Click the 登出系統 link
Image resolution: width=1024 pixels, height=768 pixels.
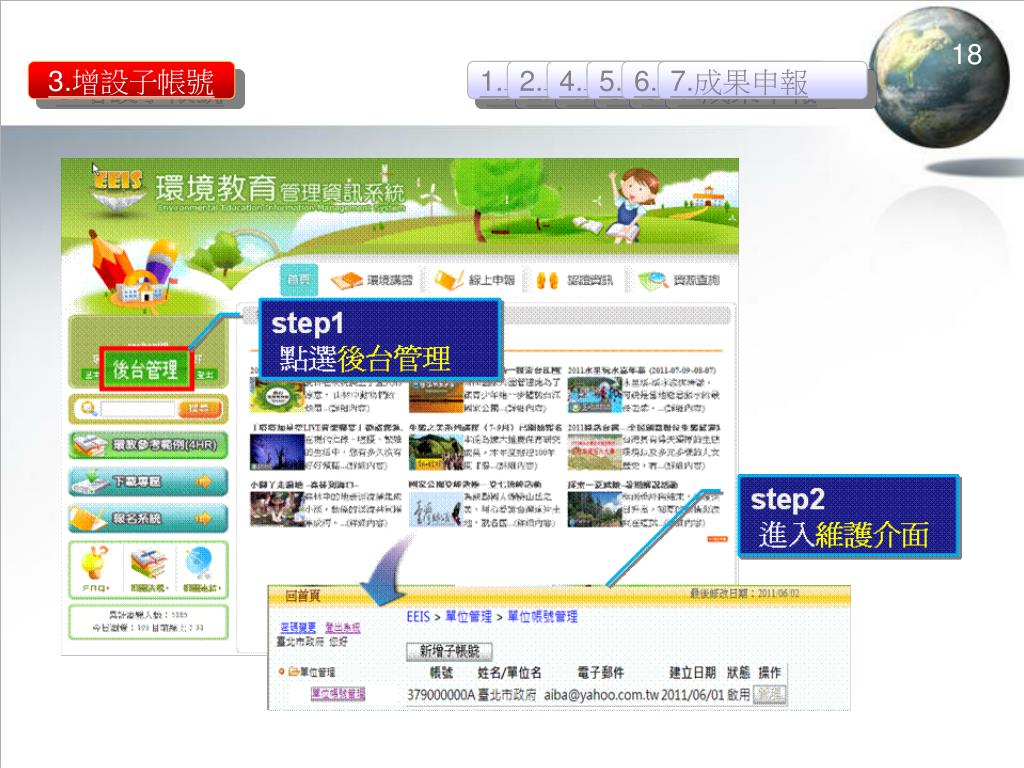[342, 627]
